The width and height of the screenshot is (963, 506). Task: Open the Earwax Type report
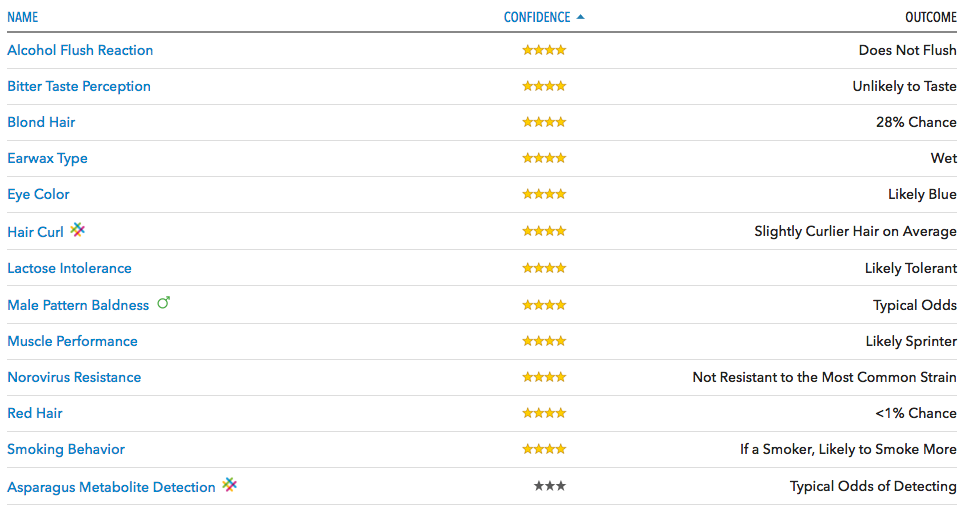coord(47,158)
